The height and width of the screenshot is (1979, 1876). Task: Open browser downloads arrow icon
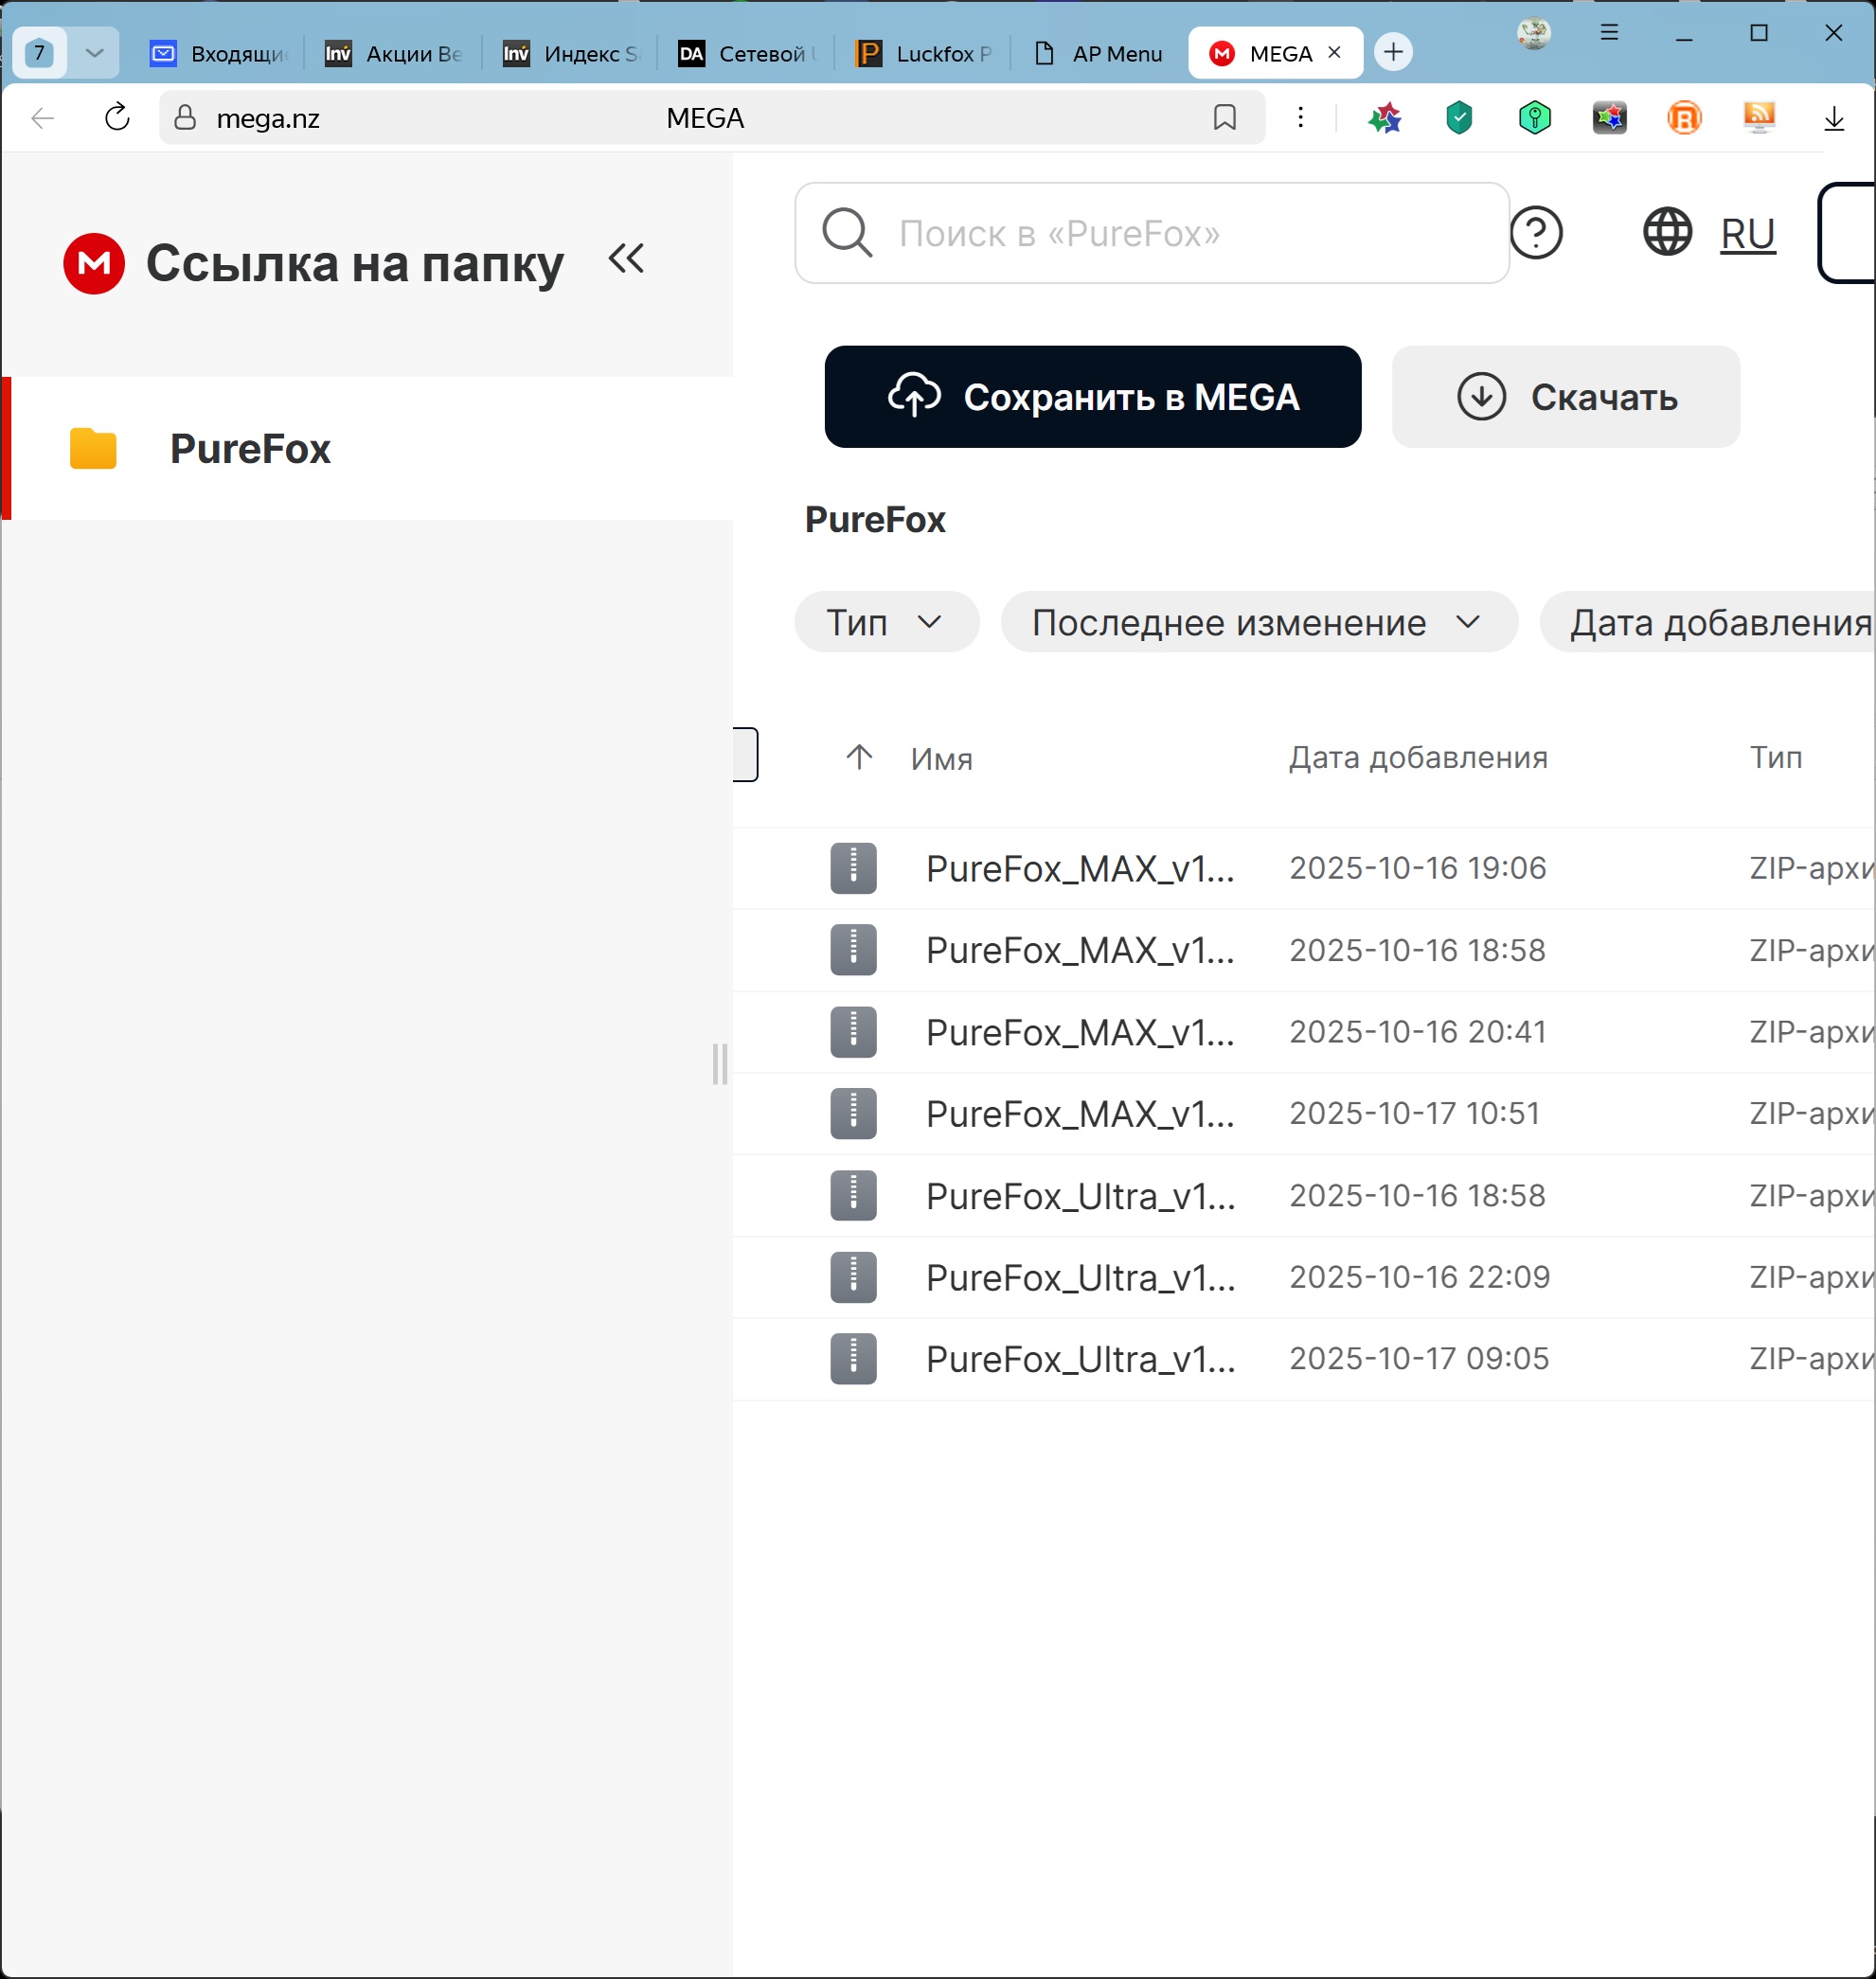[1833, 118]
